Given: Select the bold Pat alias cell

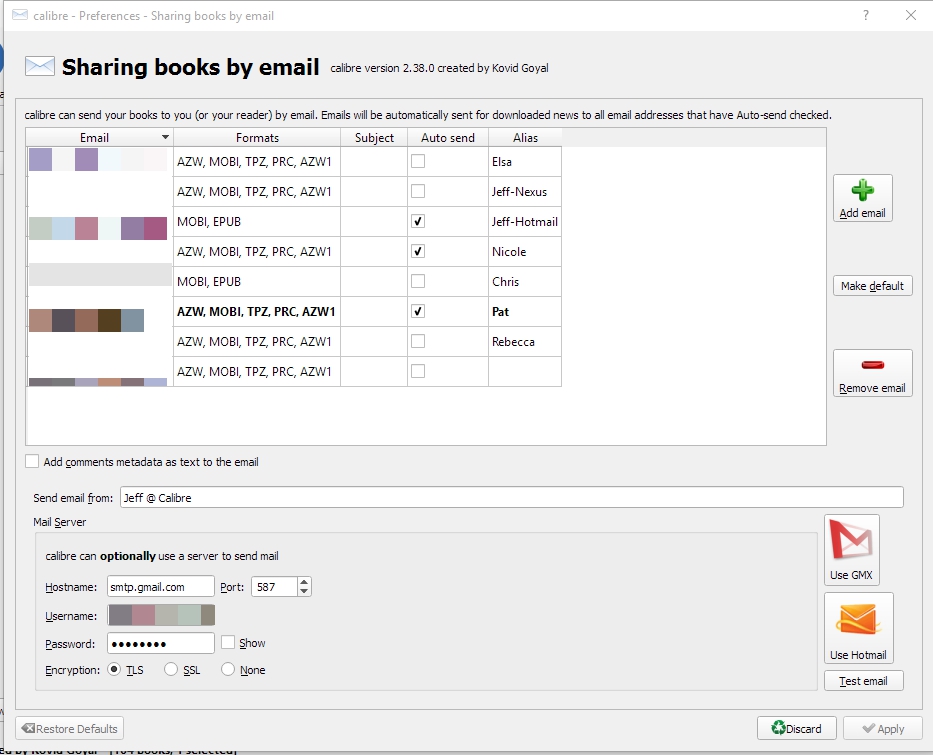Looking at the screenshot, I should [x=525, y=312].
